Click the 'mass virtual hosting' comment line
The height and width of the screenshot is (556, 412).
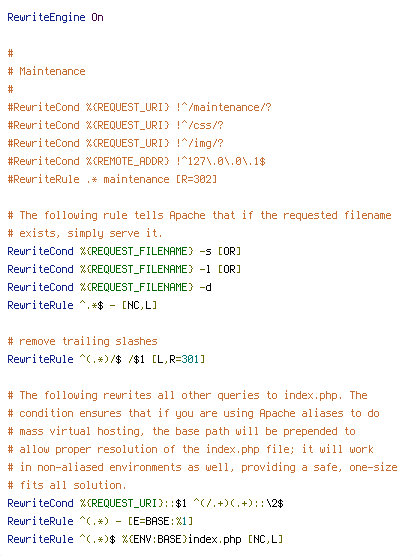pos(182,431)
